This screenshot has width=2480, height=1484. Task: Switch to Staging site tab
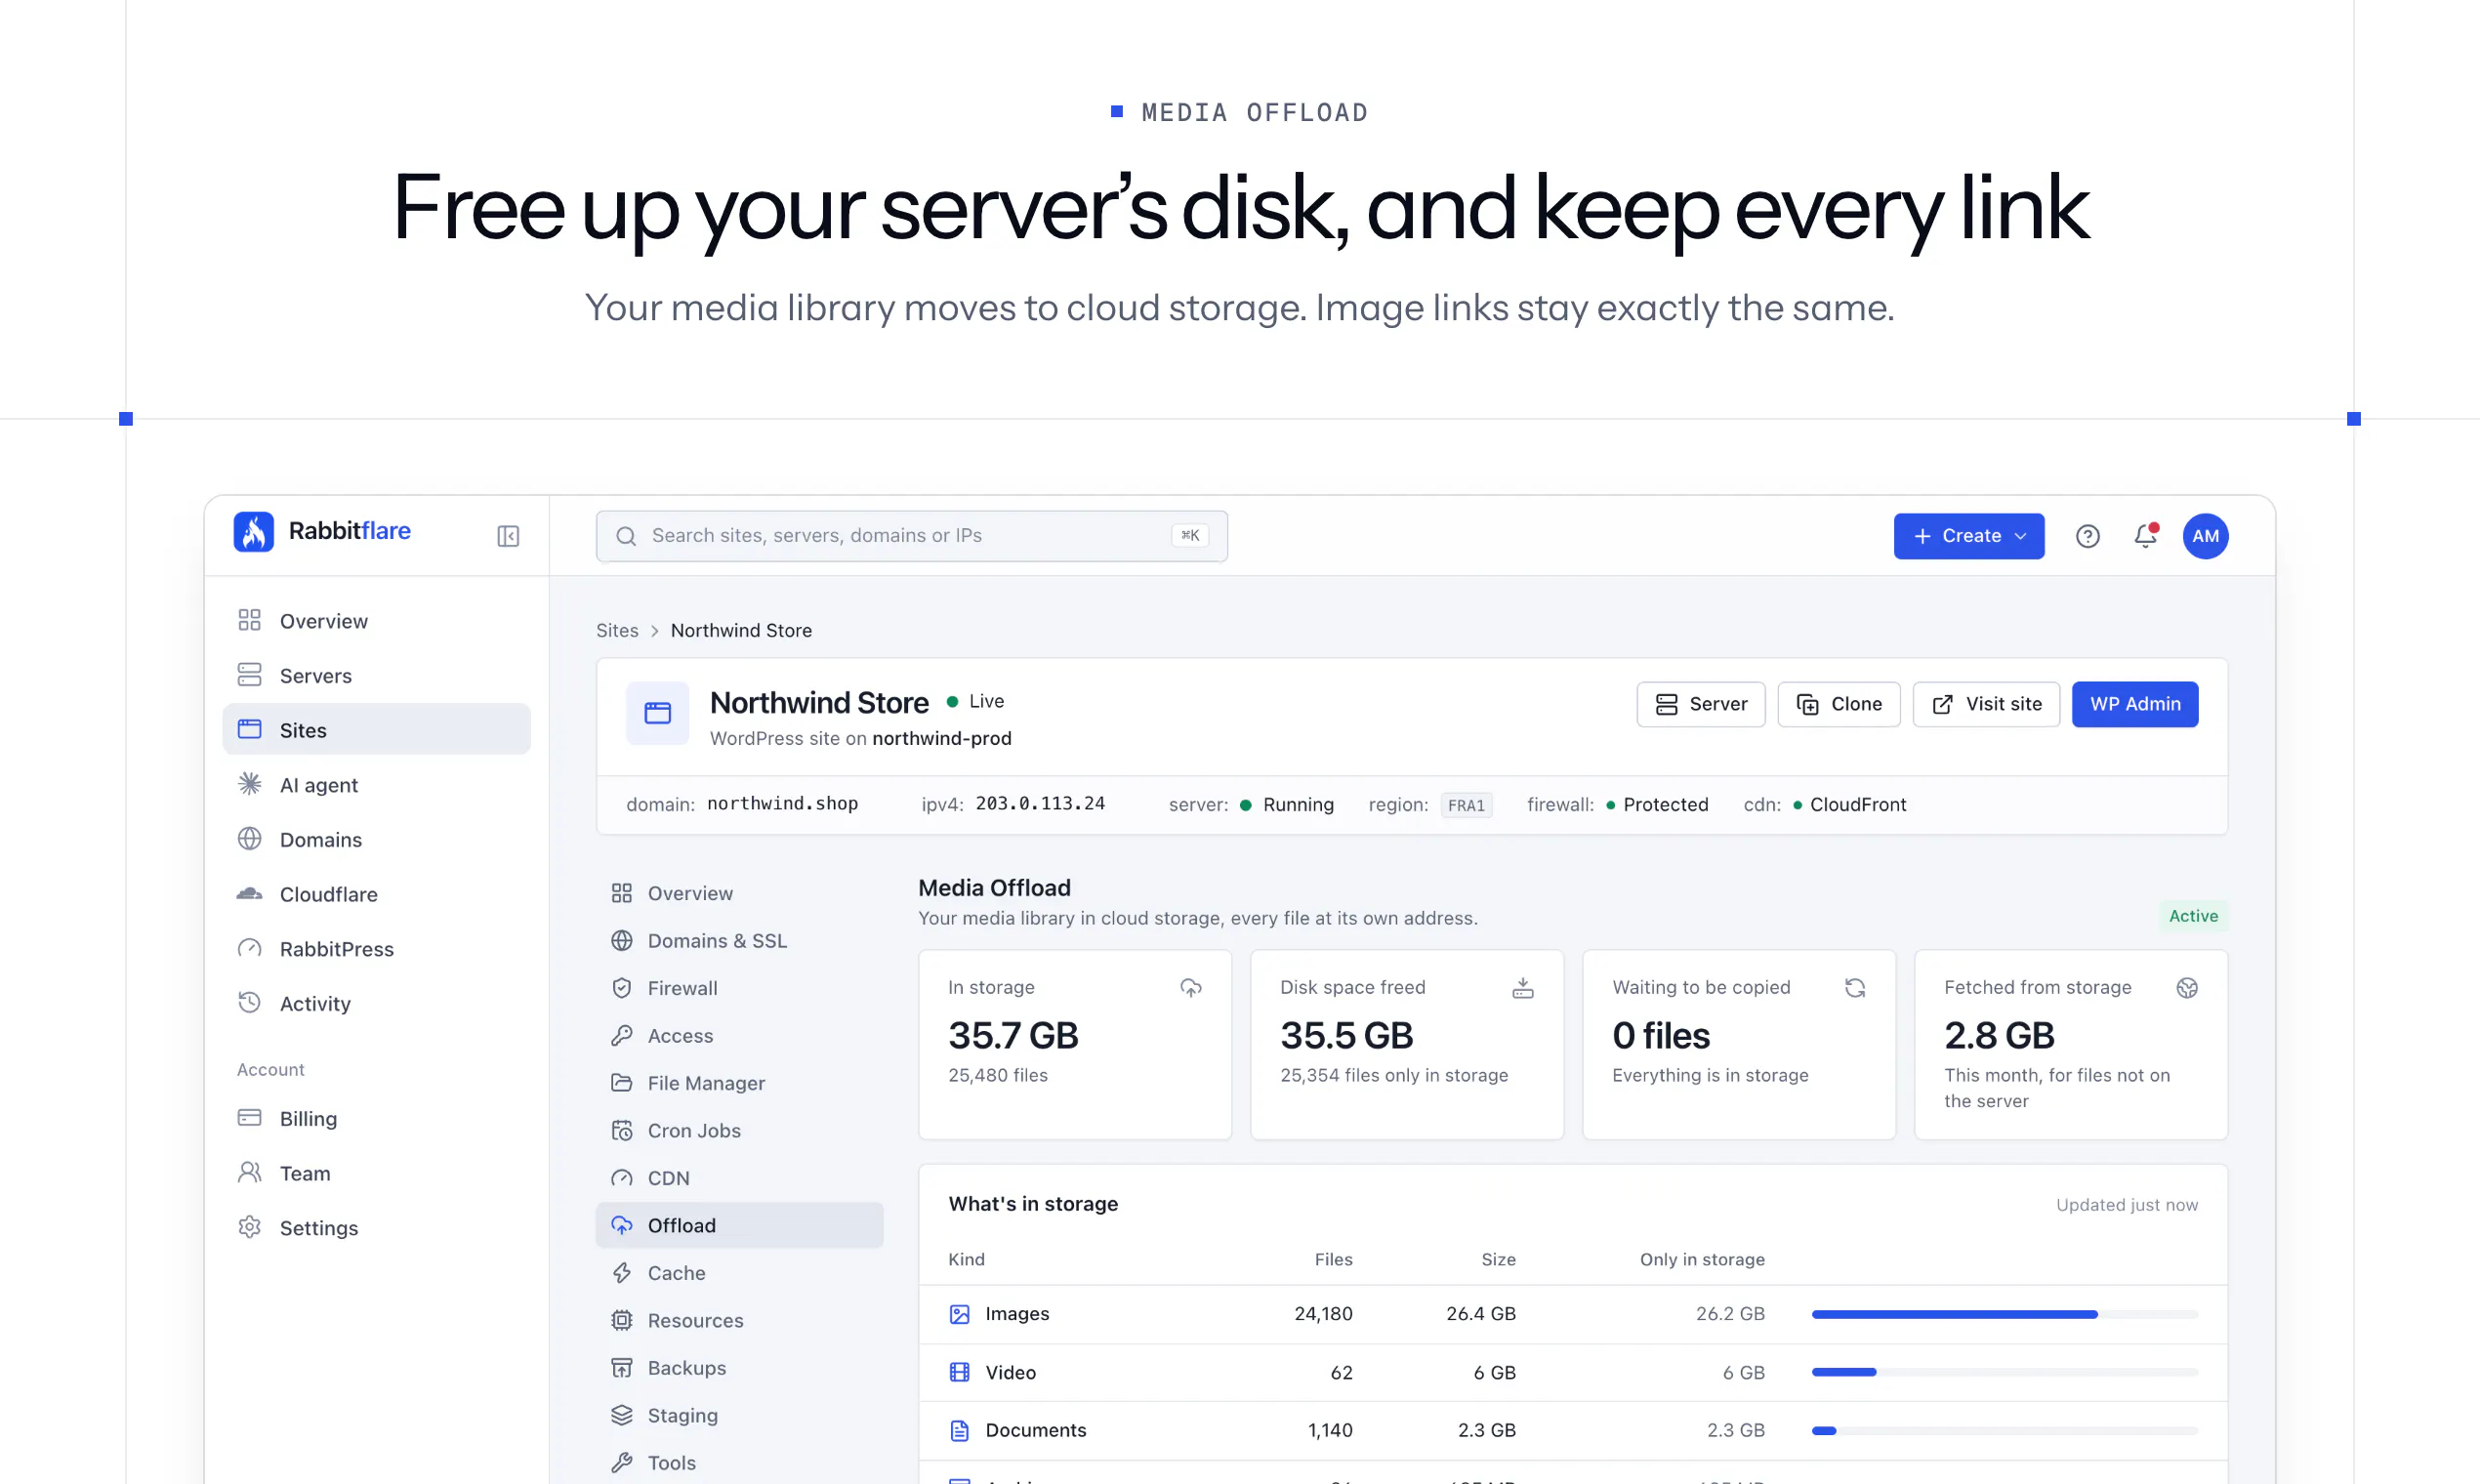(x=739, y=1416)
